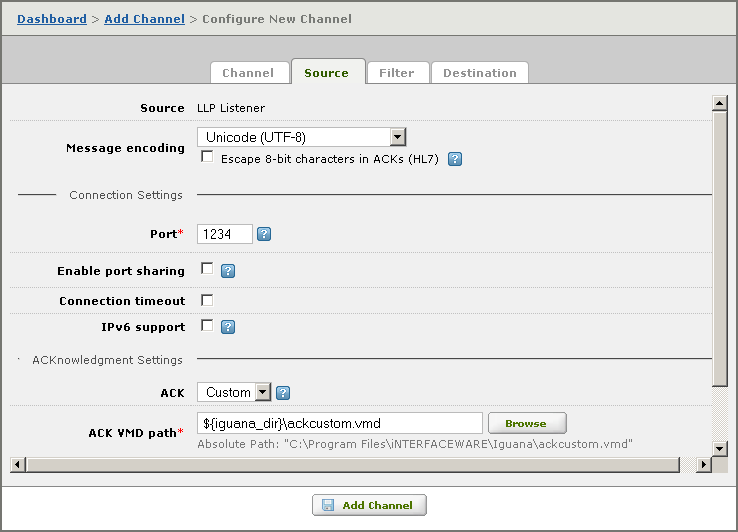Viewport: 738px width, 532px height.
Task: Open the Destination tab
Action: (x=480, y=73)
